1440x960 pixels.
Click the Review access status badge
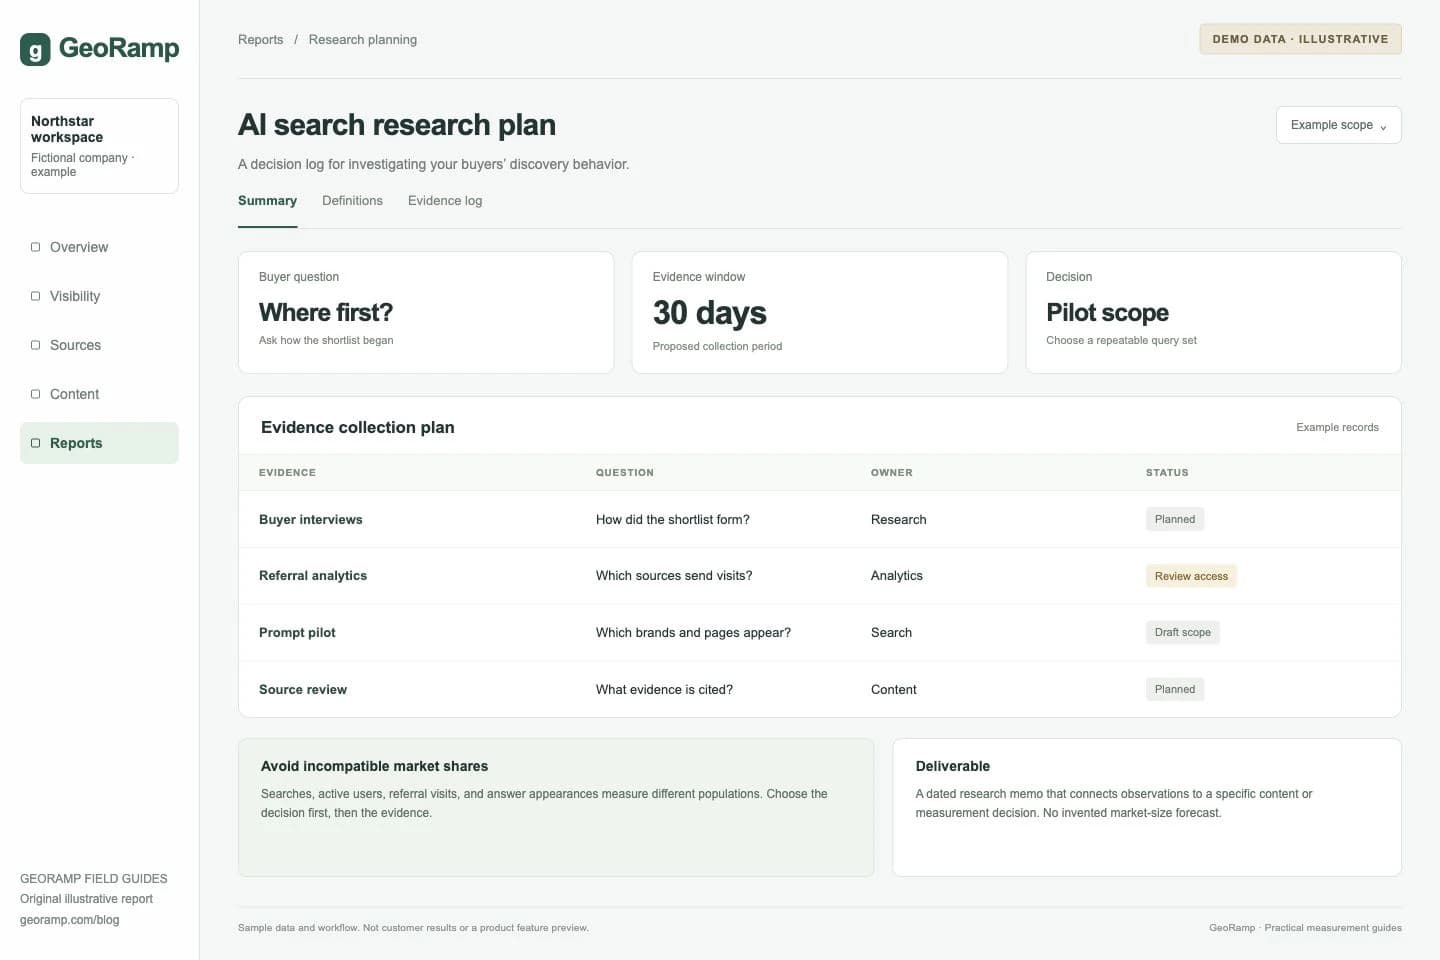(x=1191, y=576)
